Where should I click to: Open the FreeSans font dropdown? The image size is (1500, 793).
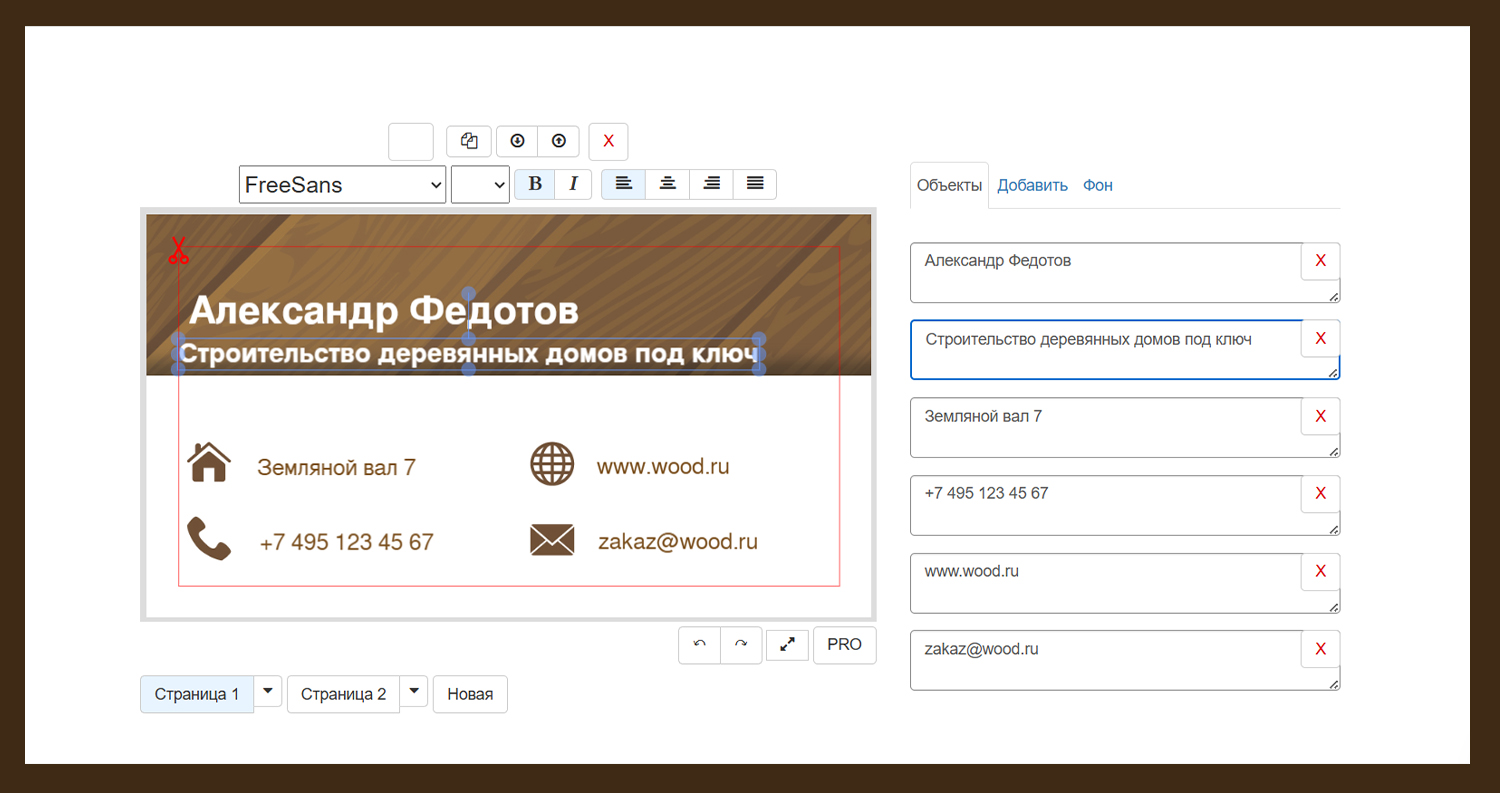coord(342,185)
